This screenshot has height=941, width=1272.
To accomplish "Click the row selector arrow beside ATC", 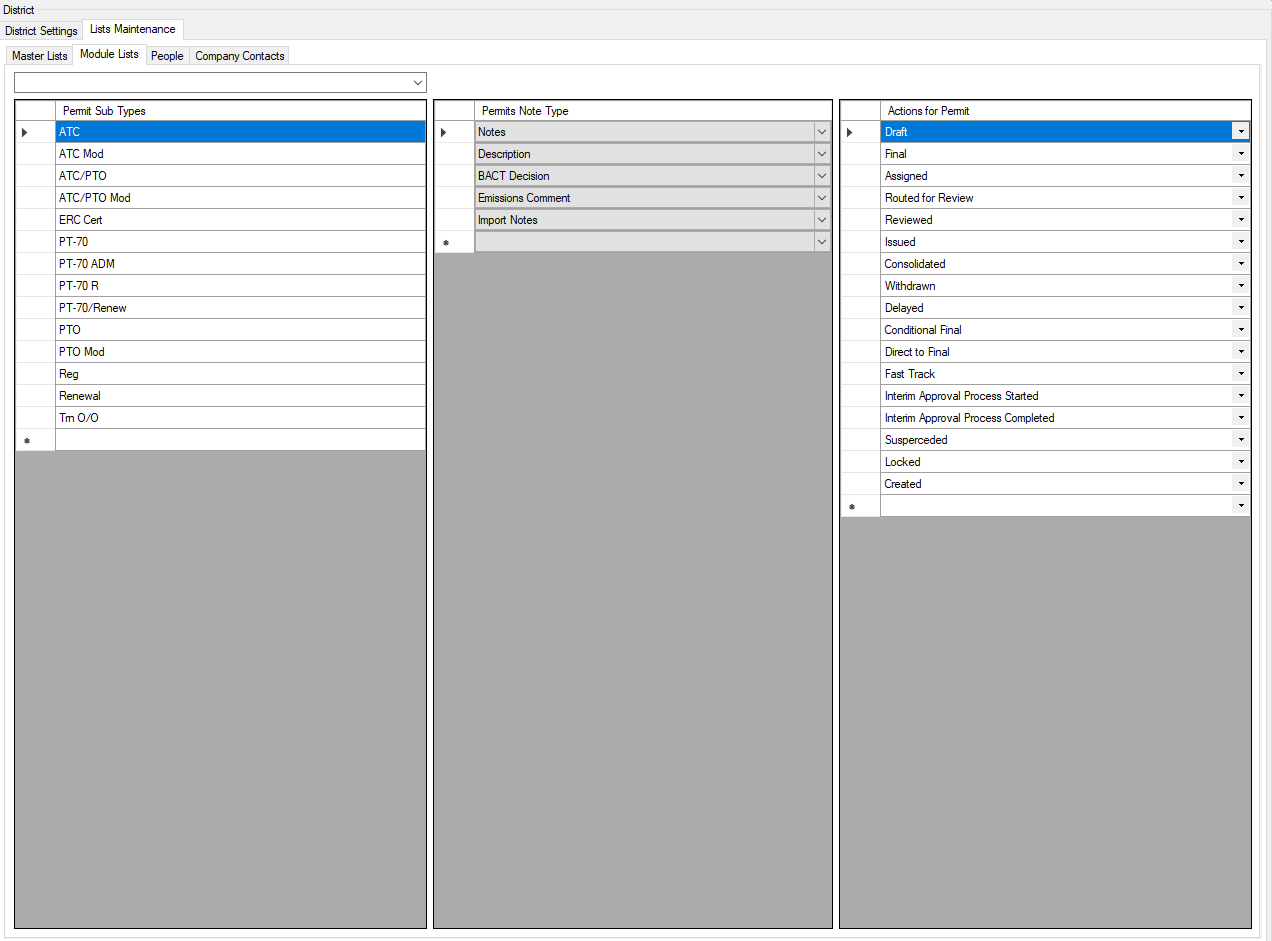I will click(x=22, y=131).
